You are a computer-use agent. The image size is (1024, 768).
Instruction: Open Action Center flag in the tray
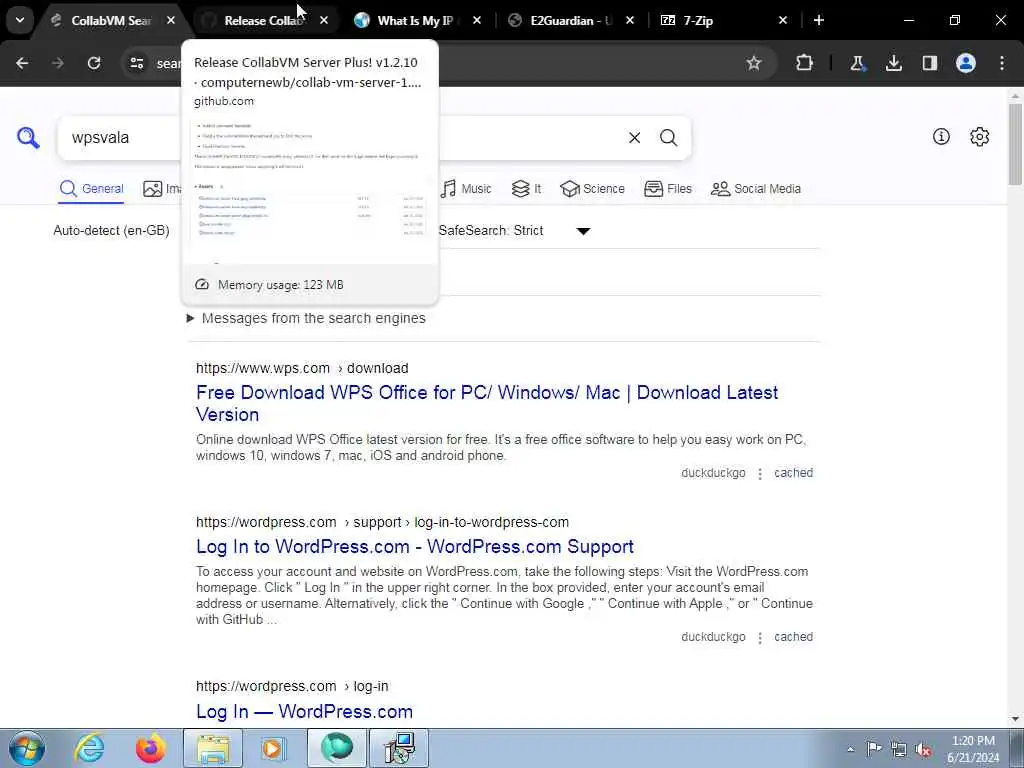point(874,749)
